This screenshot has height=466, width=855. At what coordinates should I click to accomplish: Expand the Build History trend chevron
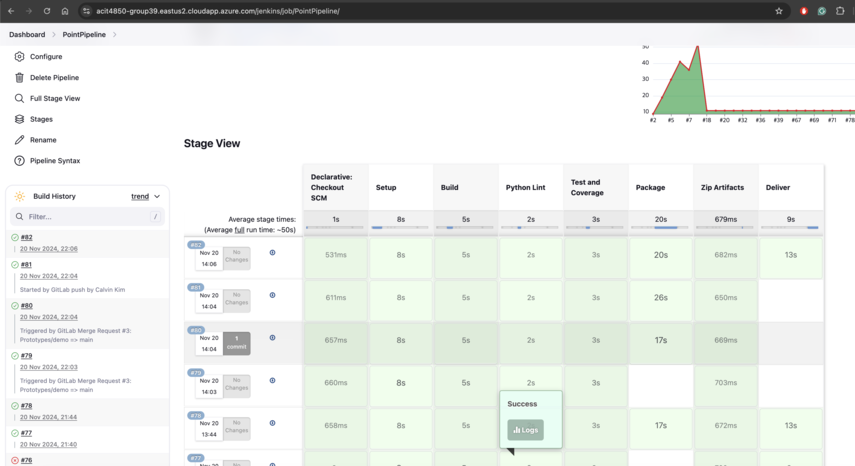[157, 197]
